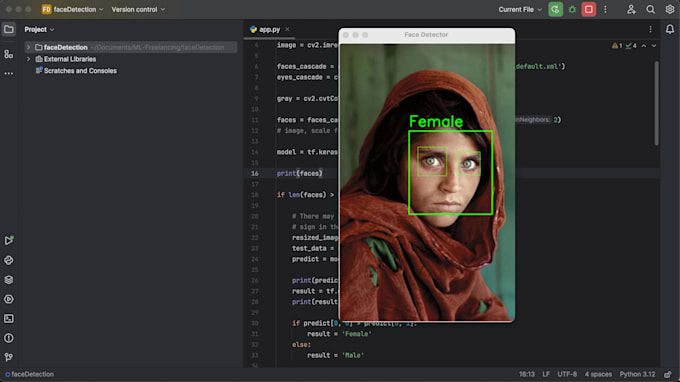The height and width of the screenshot is (382, 680).
Task: Change LF line separator in status bar
Action: click(x=546, y=374)
